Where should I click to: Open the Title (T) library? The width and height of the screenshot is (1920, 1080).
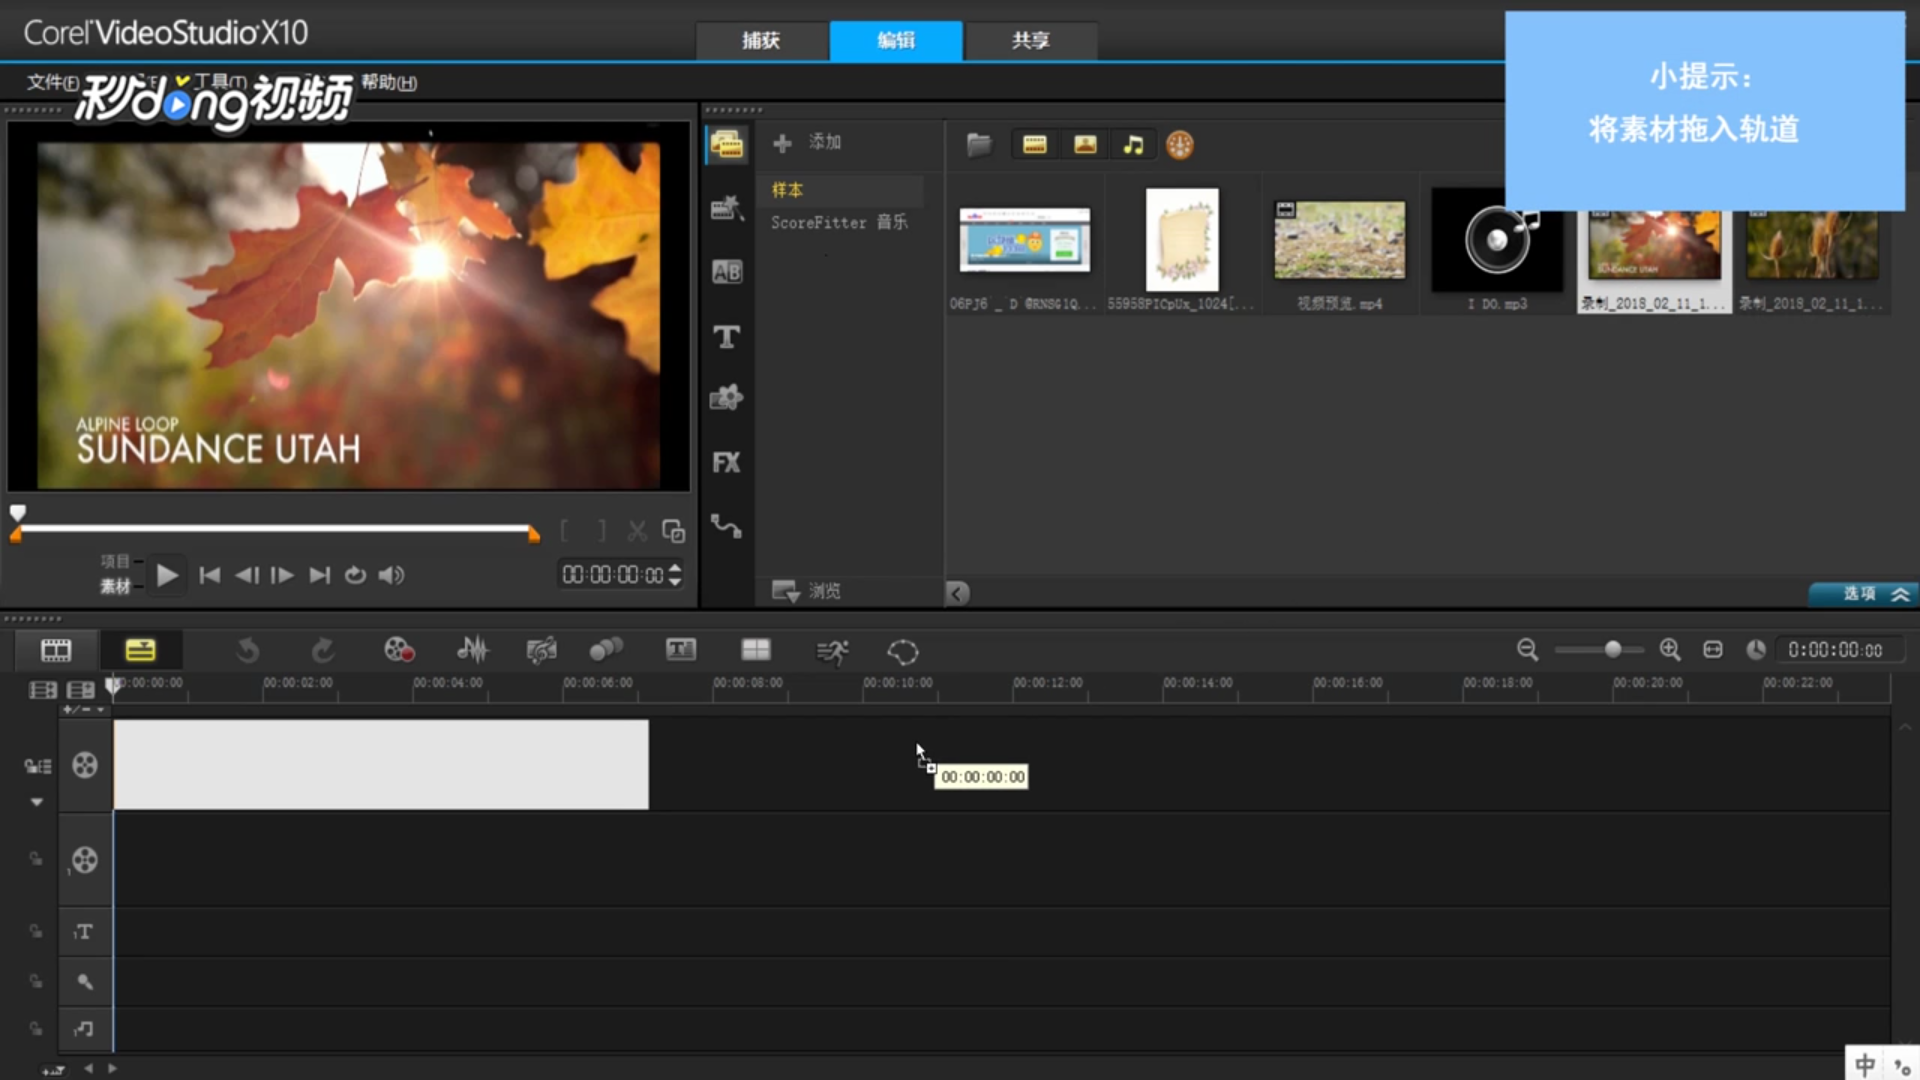[726, 337]
